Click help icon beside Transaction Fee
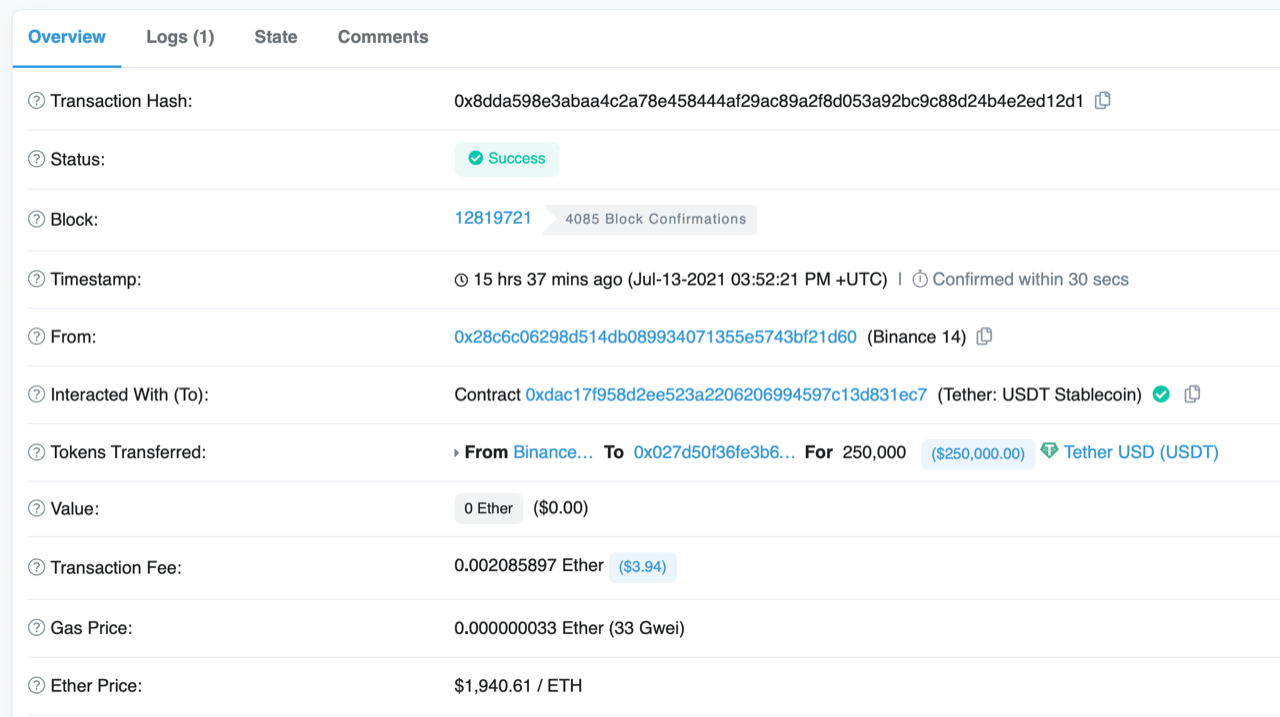The image size is (1280, 717). (37, 567)
